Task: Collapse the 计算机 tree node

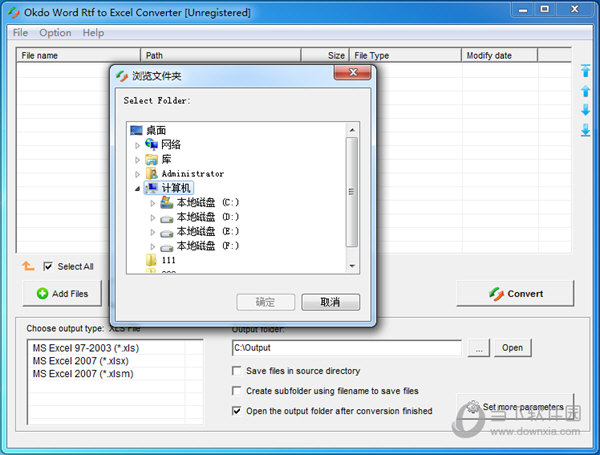Action: pyautogui.click(x=137, y=189)
